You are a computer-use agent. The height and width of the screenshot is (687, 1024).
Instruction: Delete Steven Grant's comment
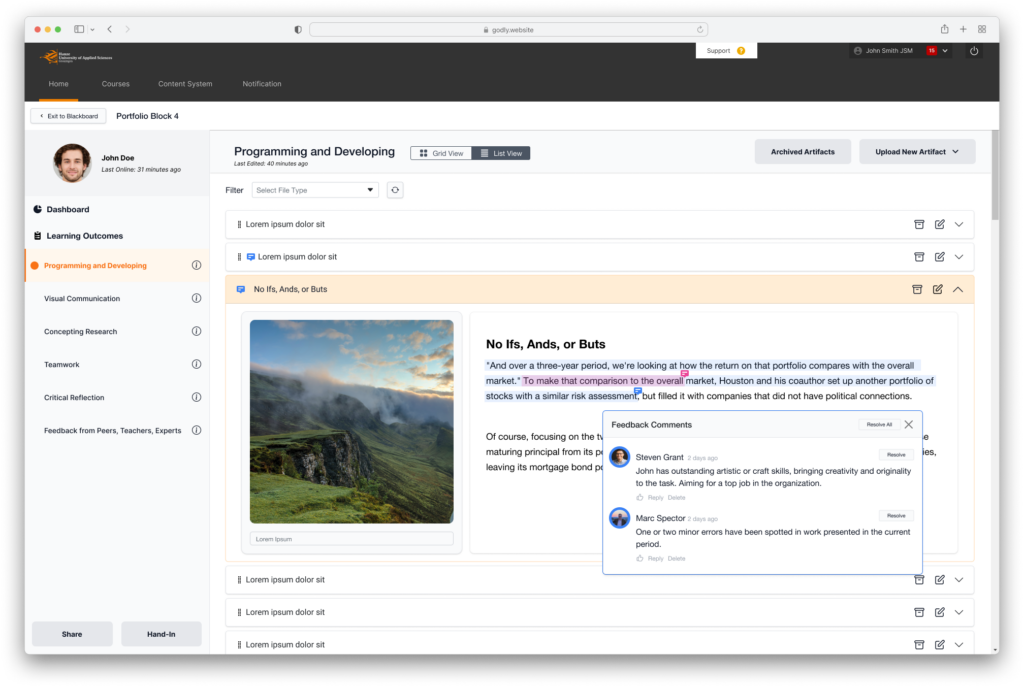(677, 498)
